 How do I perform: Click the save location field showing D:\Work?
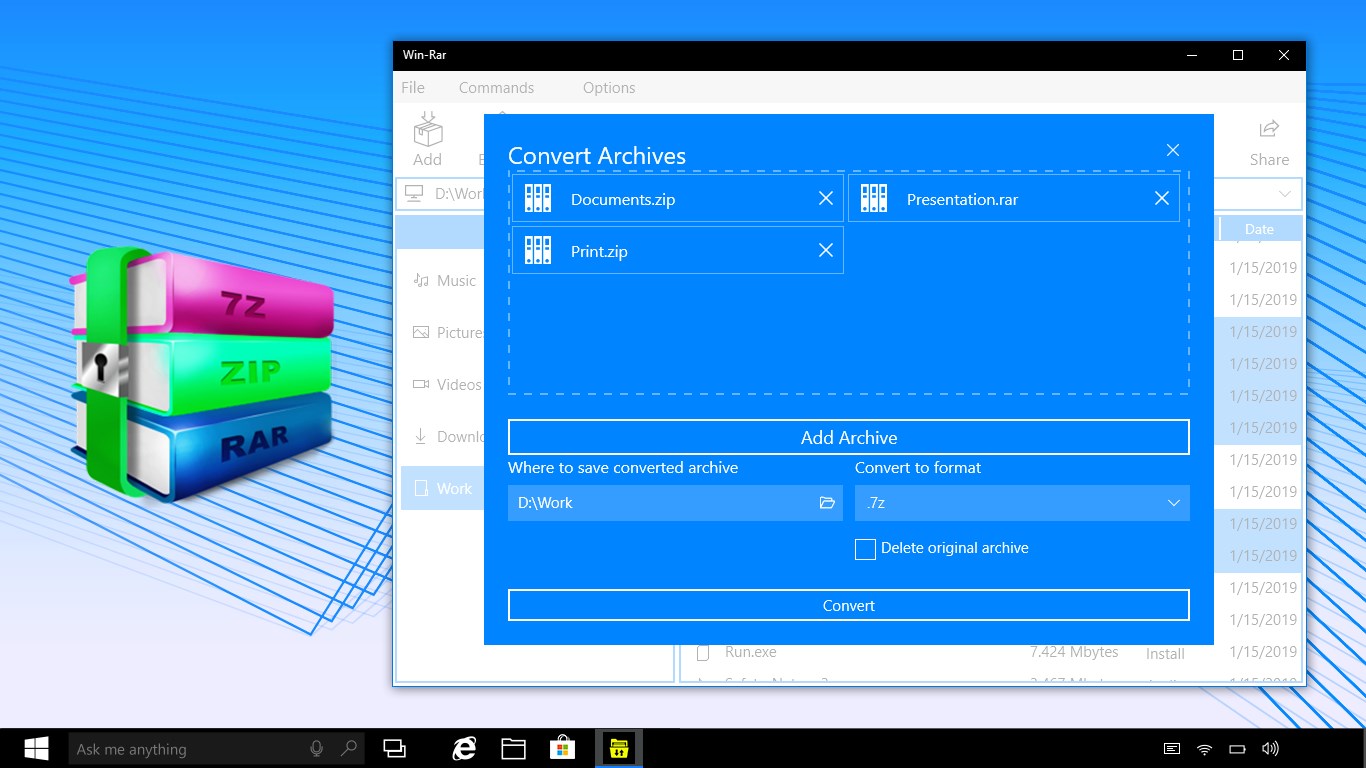pos(675,503)
